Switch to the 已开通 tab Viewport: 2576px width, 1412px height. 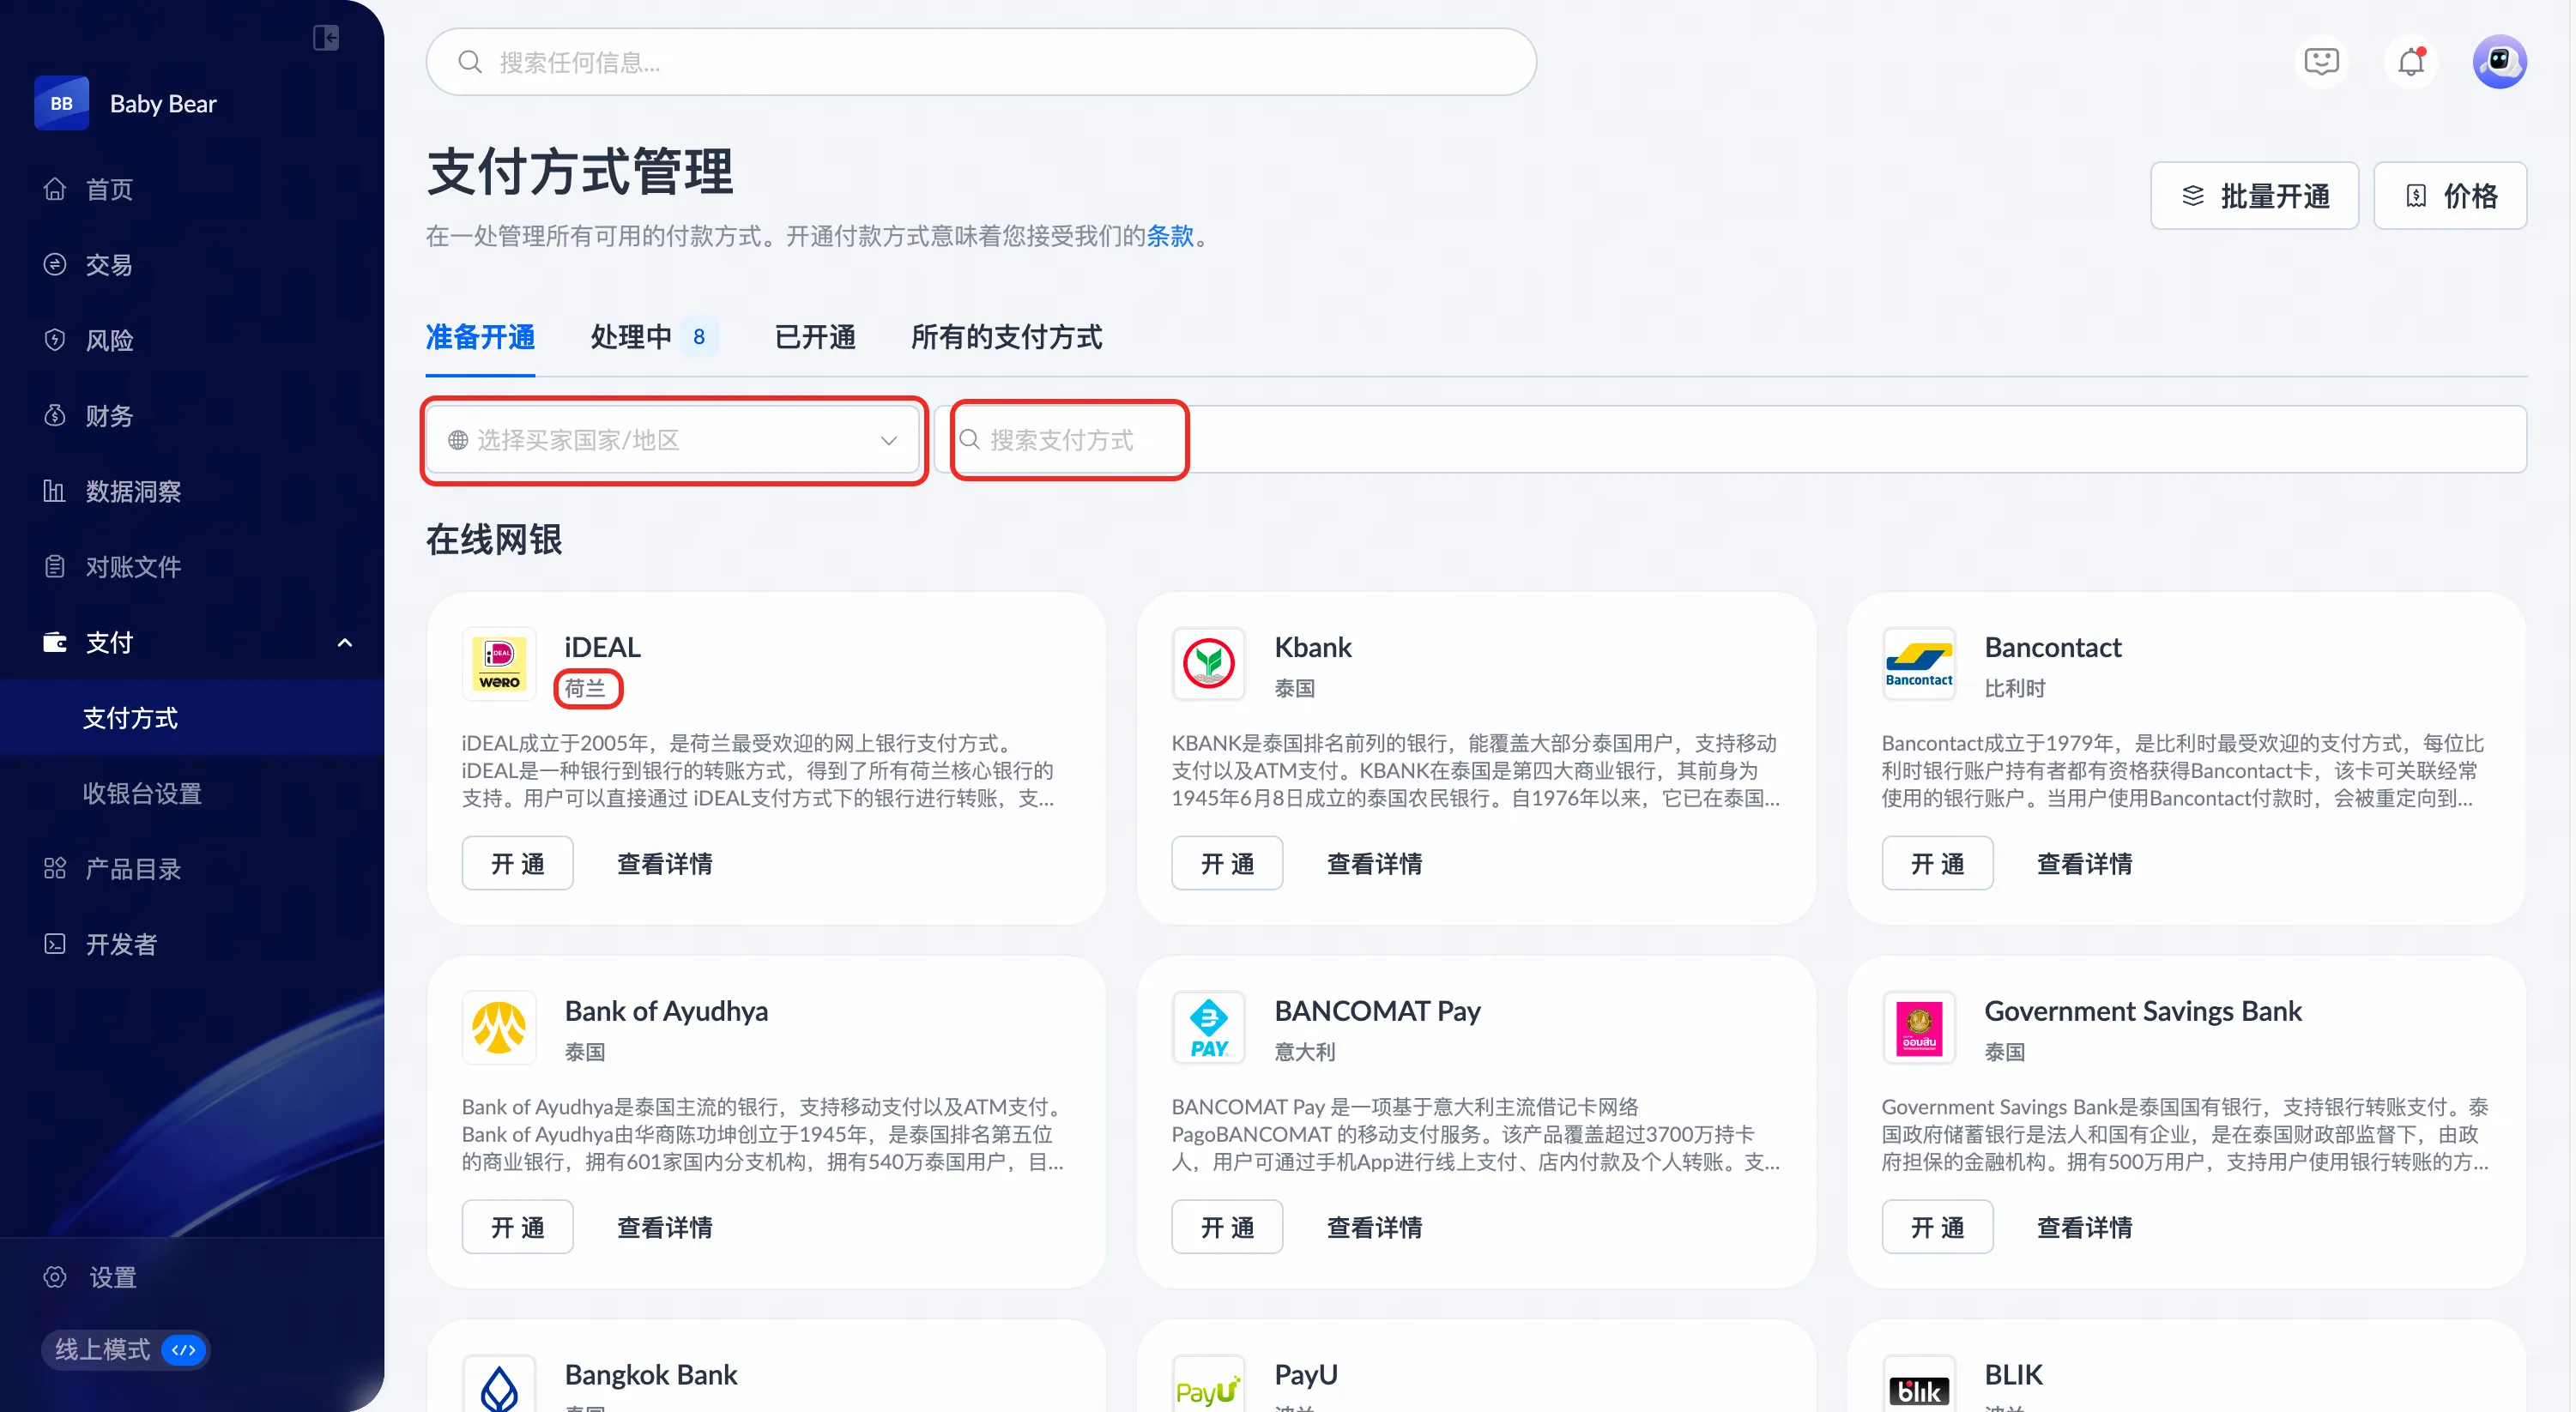coord(814,337)
